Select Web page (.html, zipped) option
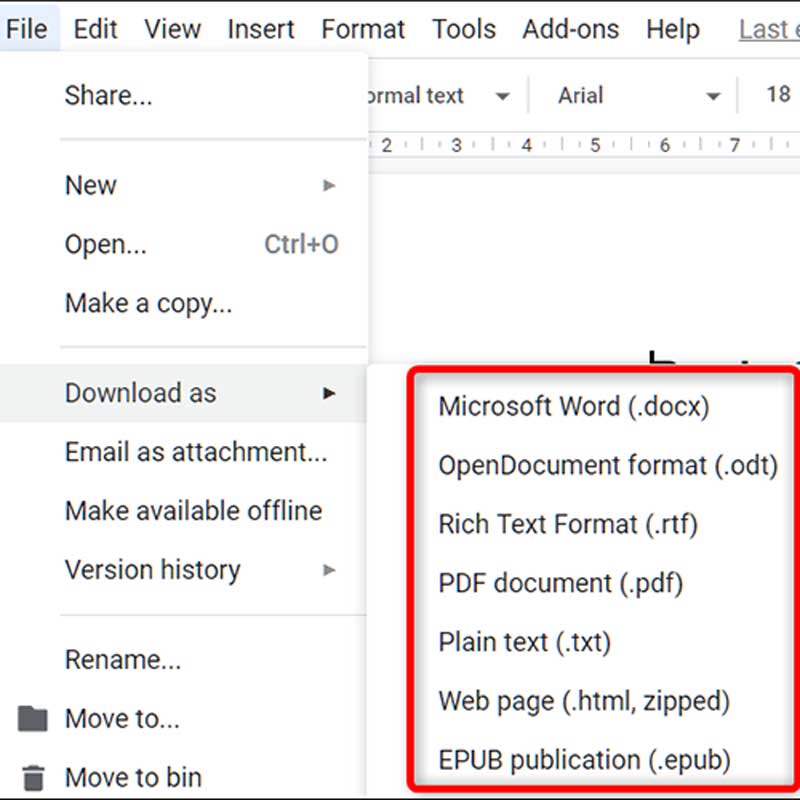 [x=583, y=701]
